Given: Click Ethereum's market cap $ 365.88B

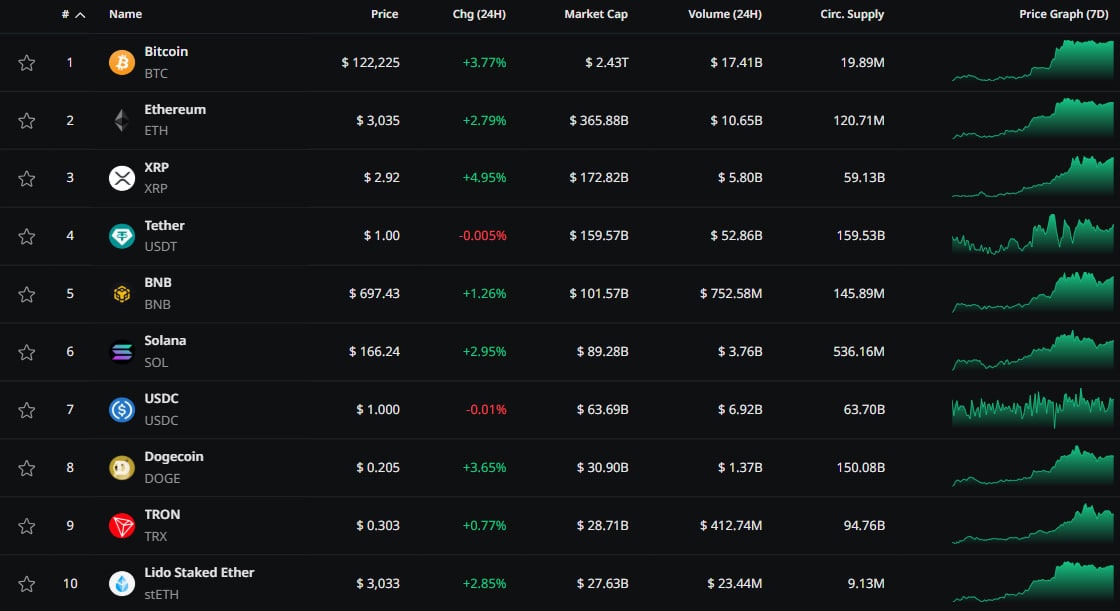Looking at the screenshot, I should coord(599,121).
